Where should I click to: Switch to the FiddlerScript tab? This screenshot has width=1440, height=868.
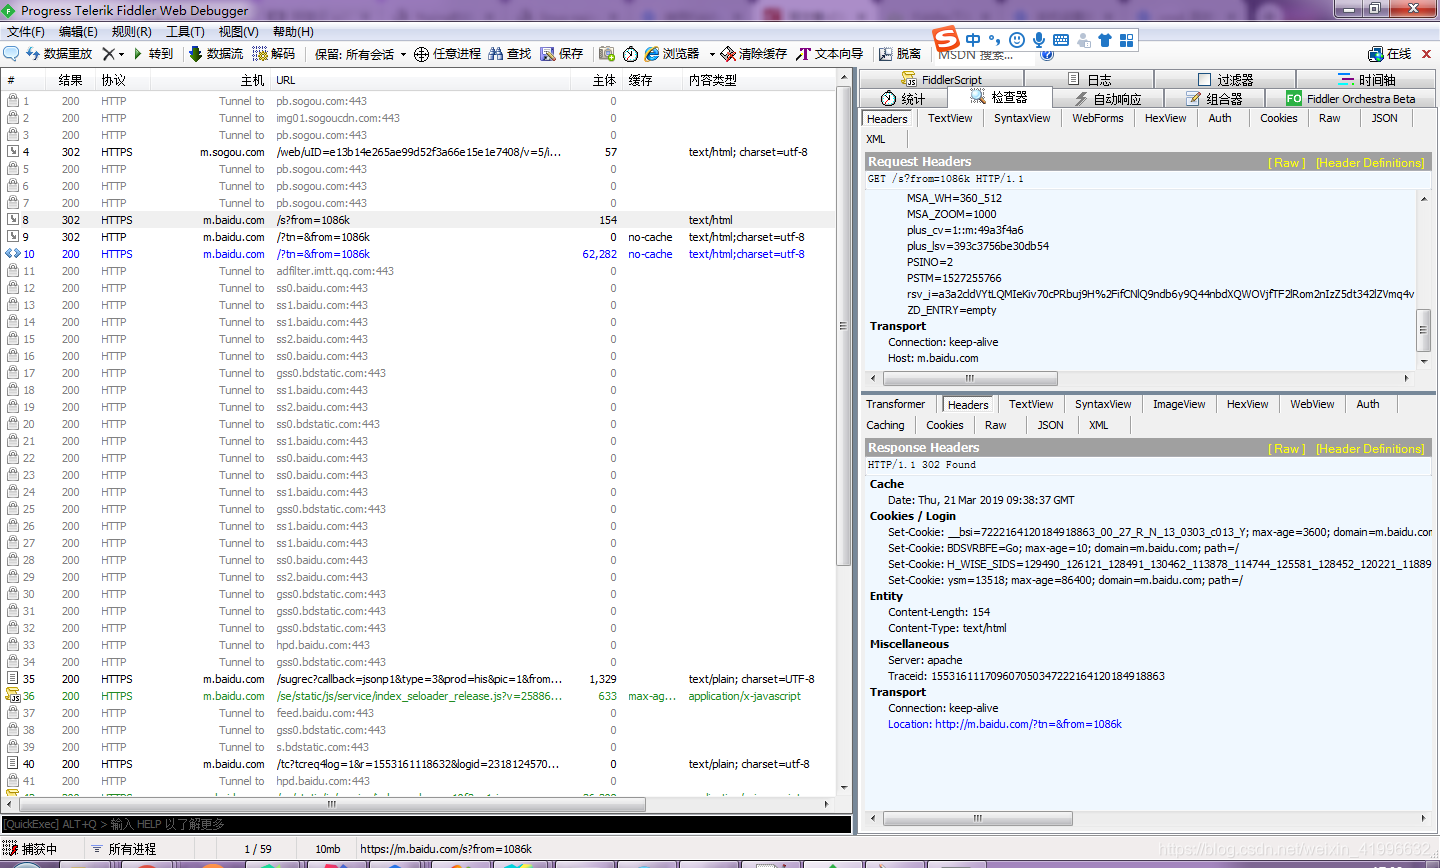click(941, 79)
